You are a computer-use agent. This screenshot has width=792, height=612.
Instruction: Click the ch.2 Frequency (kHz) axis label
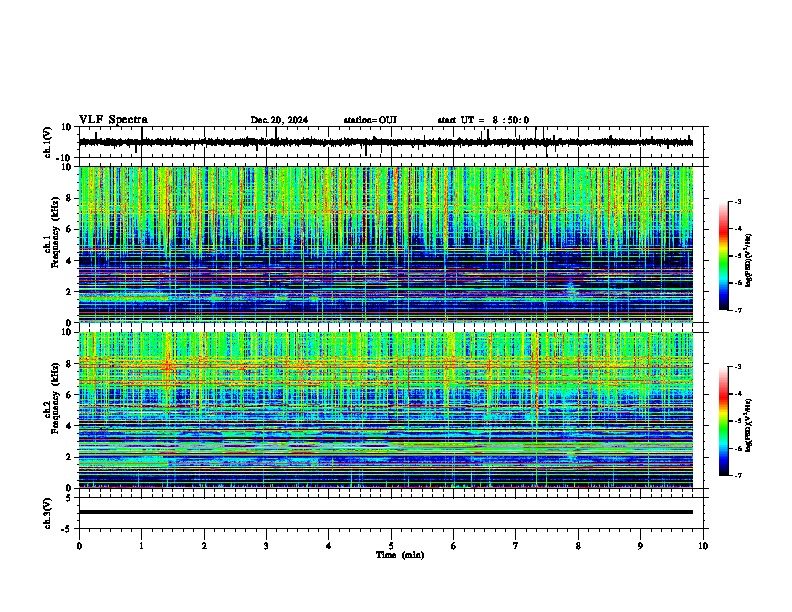pos(52,397)
